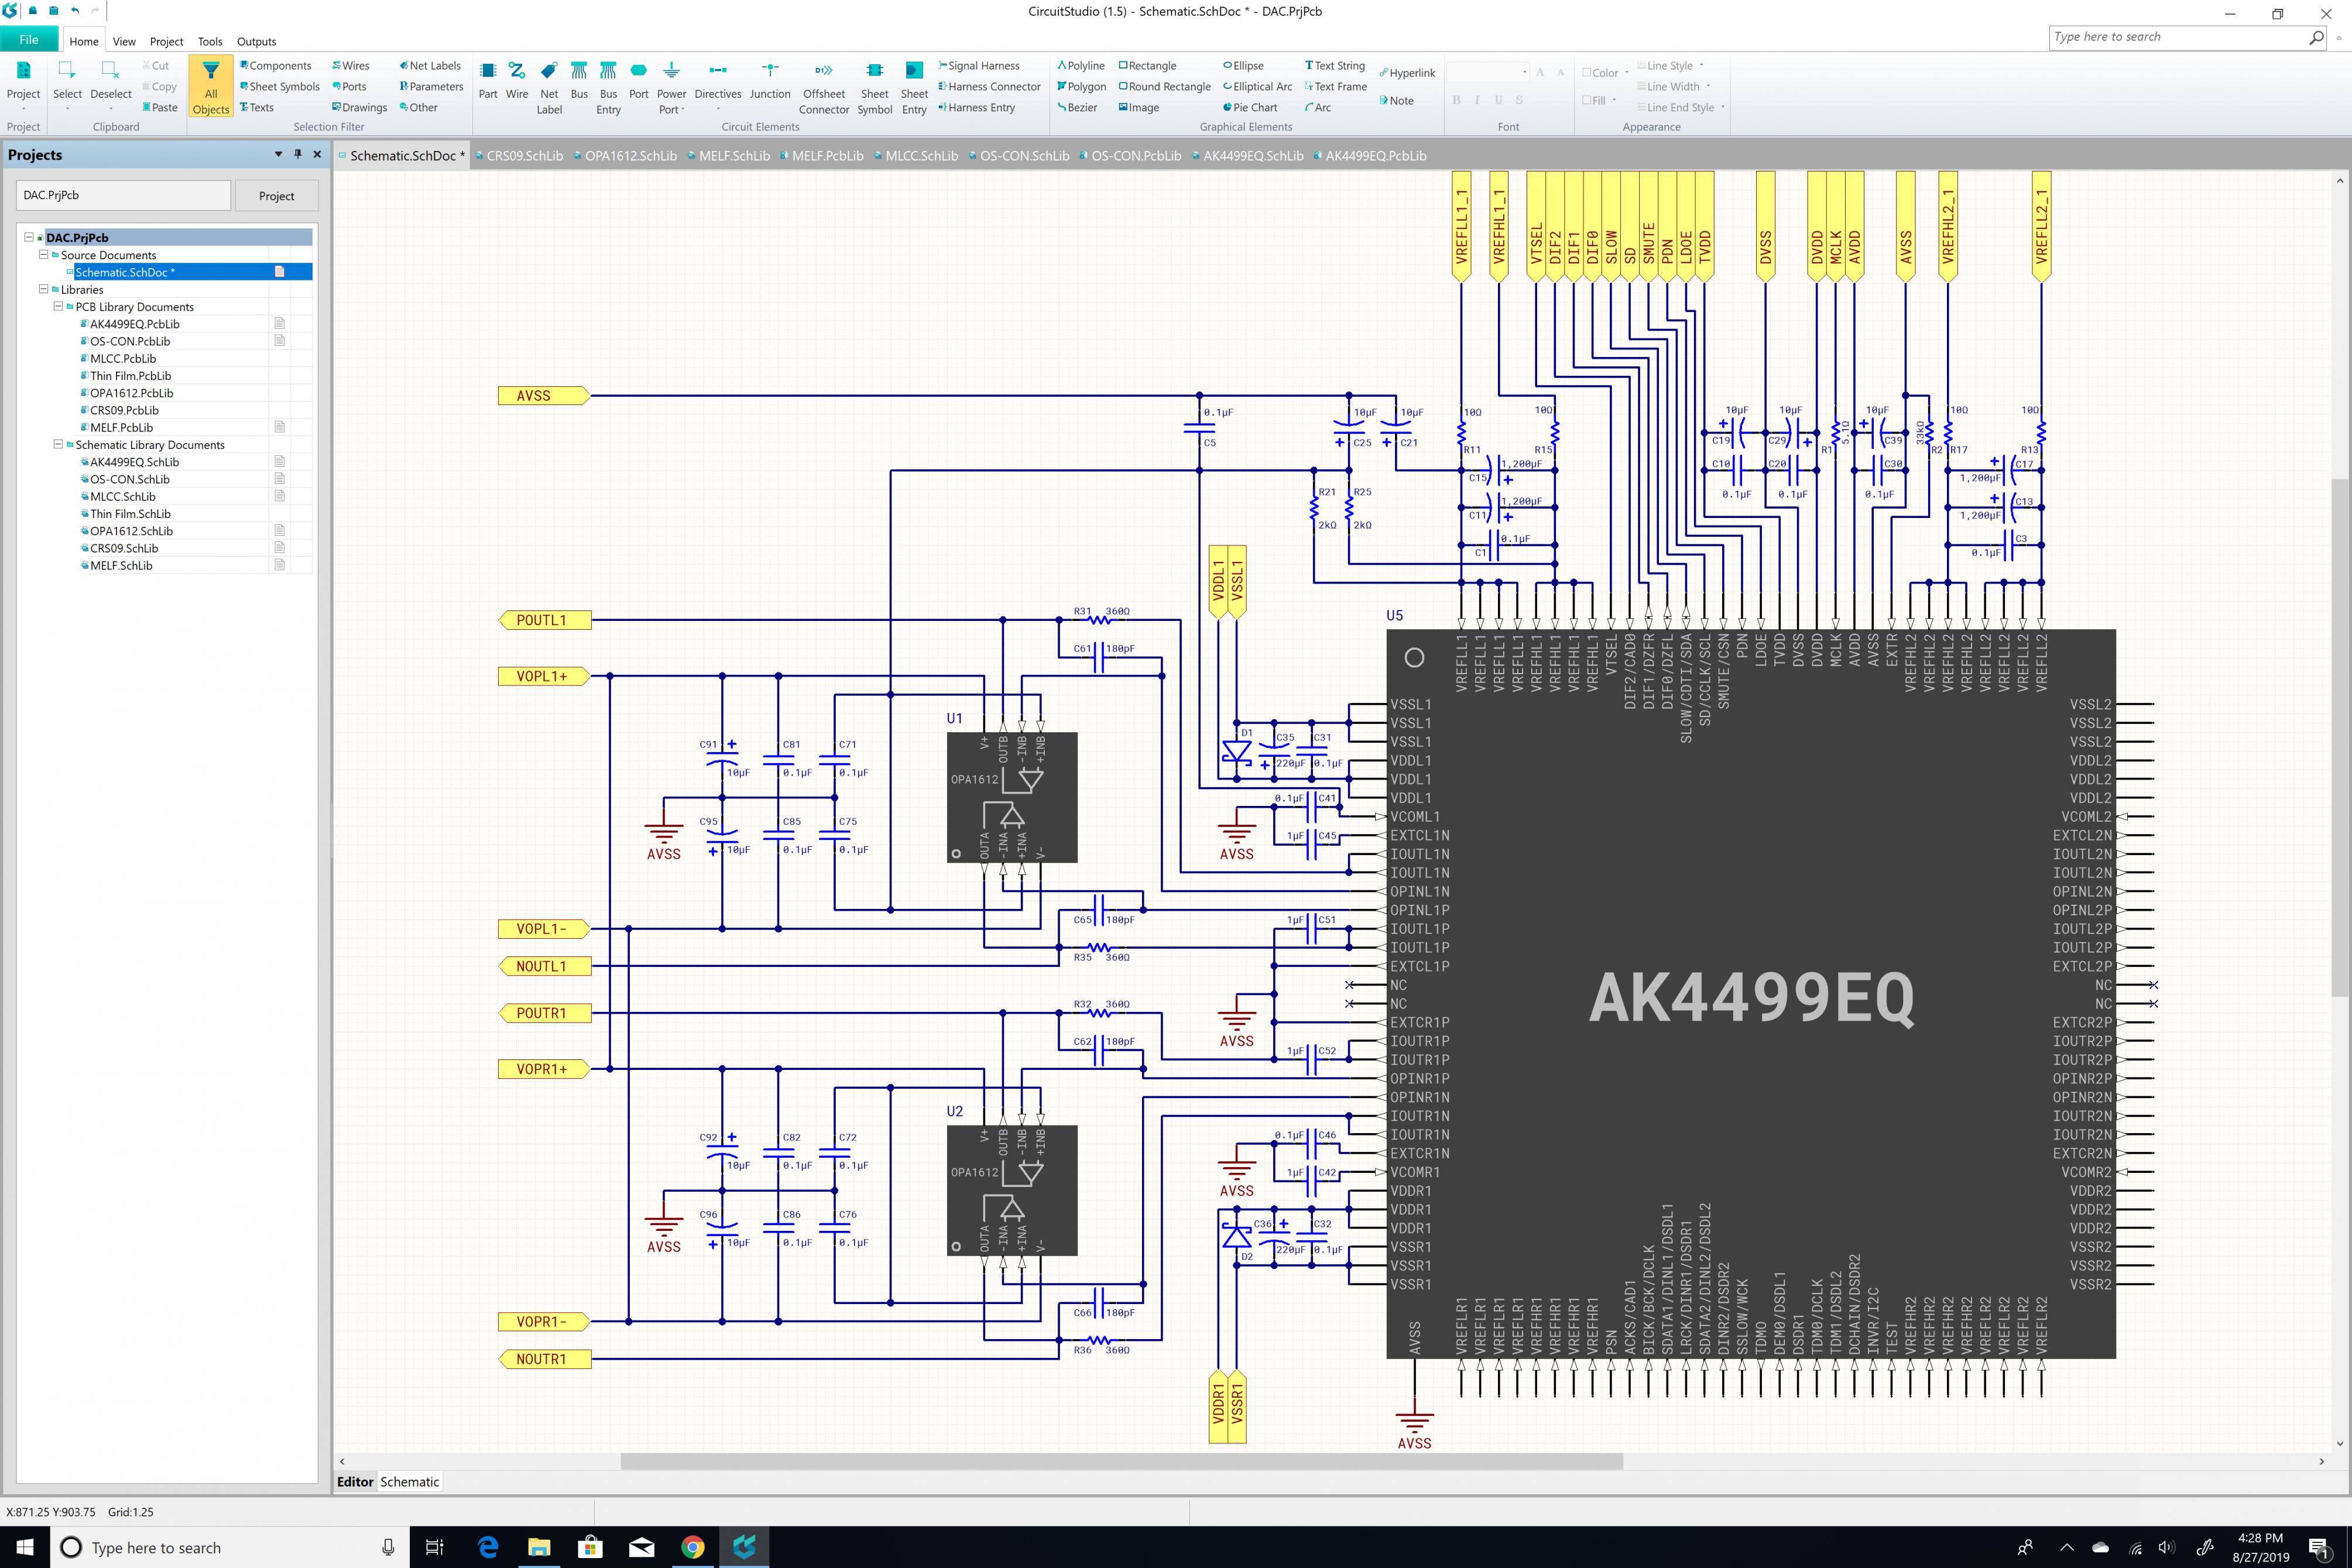Open the OPA1612.SchLib document tab

click(x=625, y=156)
